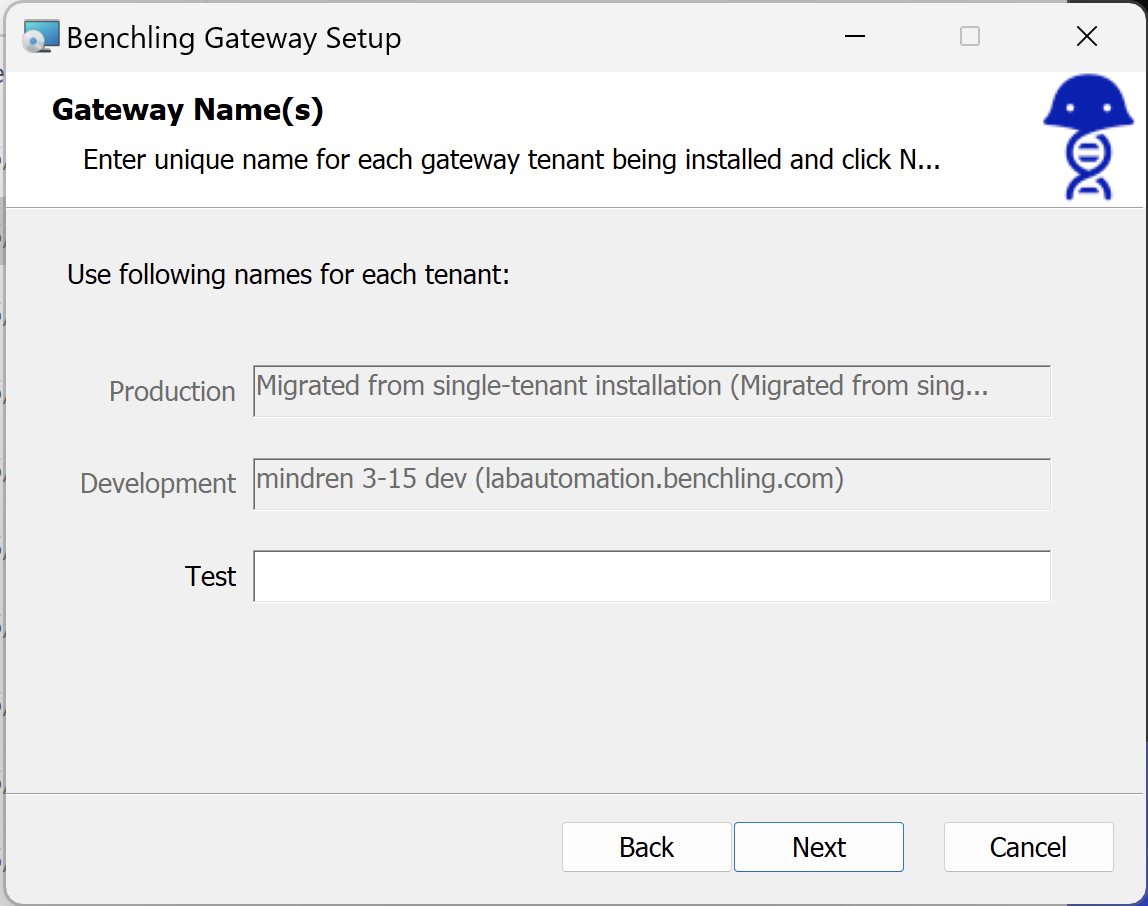Select the Development field showing mindren 3-15 dev

[651, 483]
